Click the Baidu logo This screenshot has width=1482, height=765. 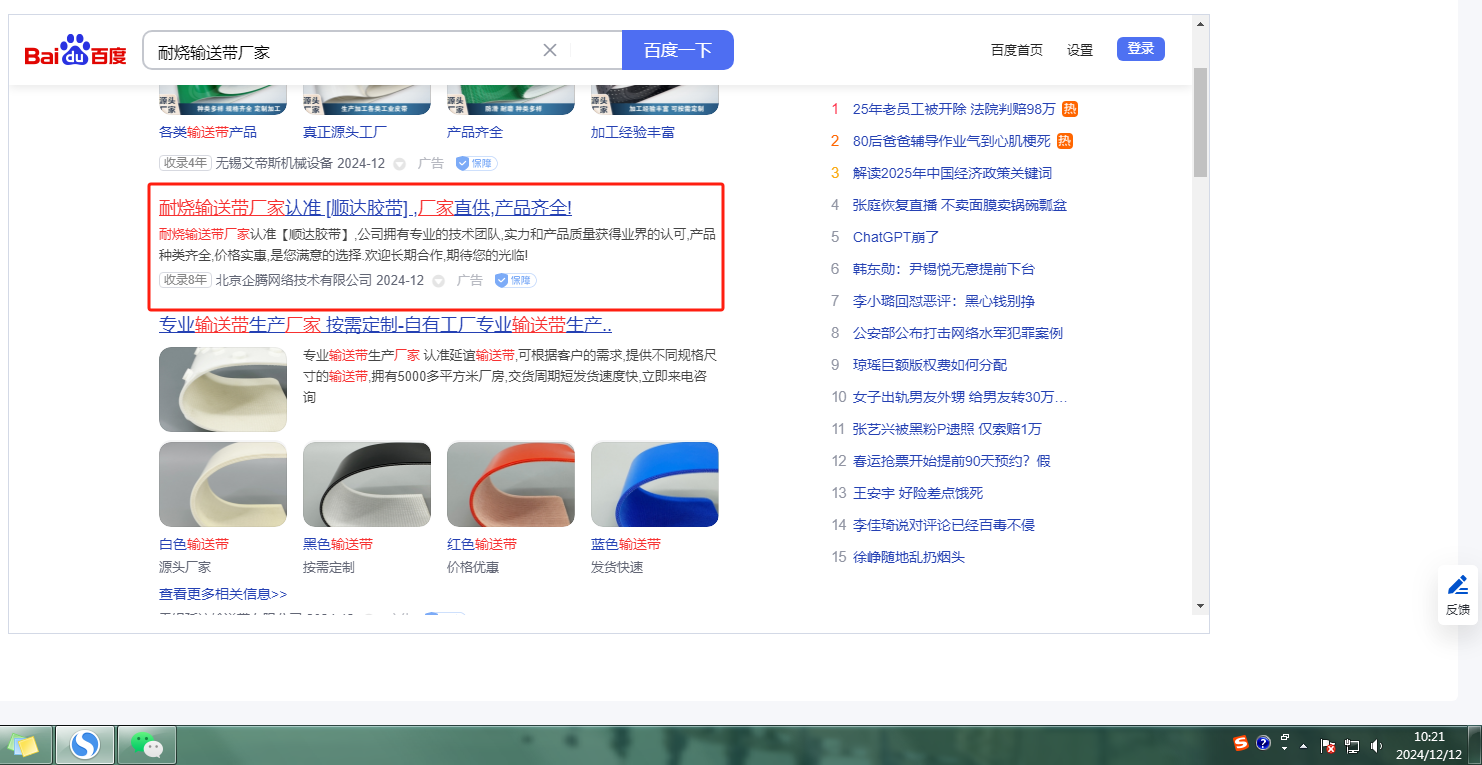click(76, 50)
